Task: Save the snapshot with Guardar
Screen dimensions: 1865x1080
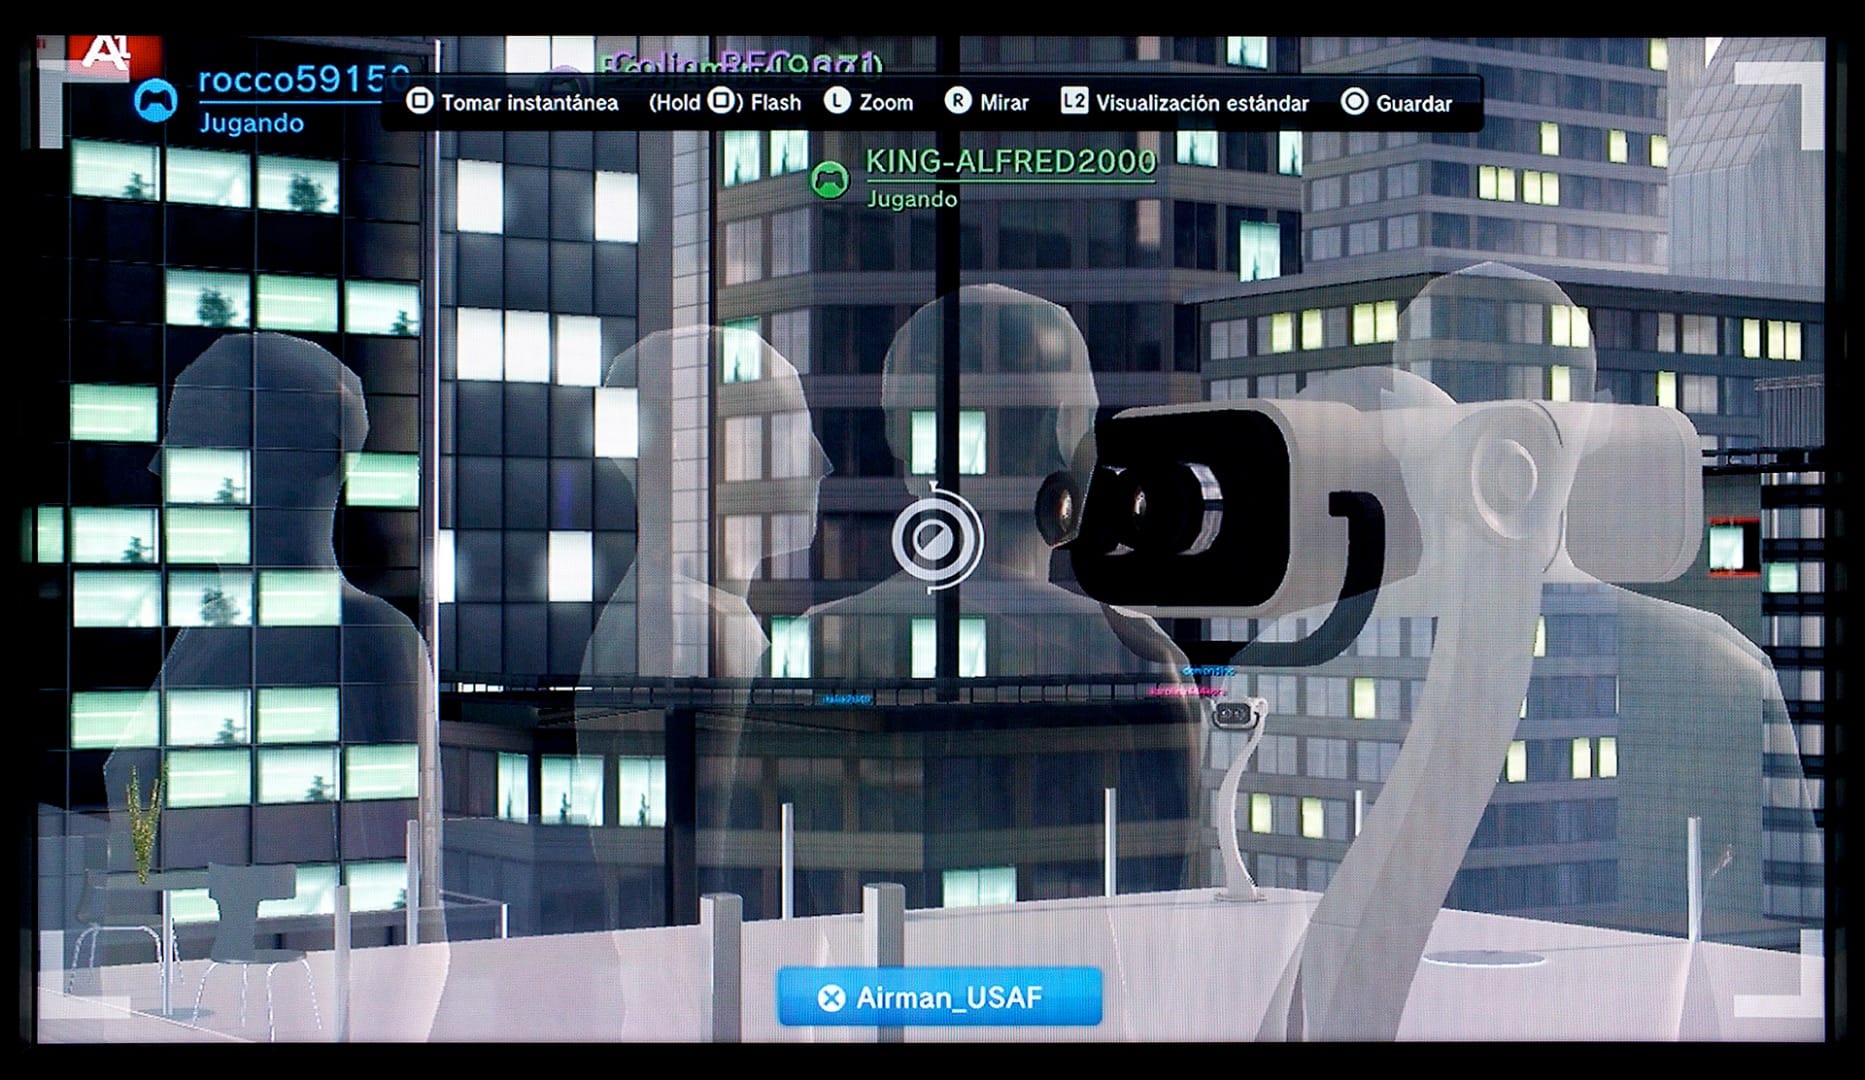Action: 1414,103
